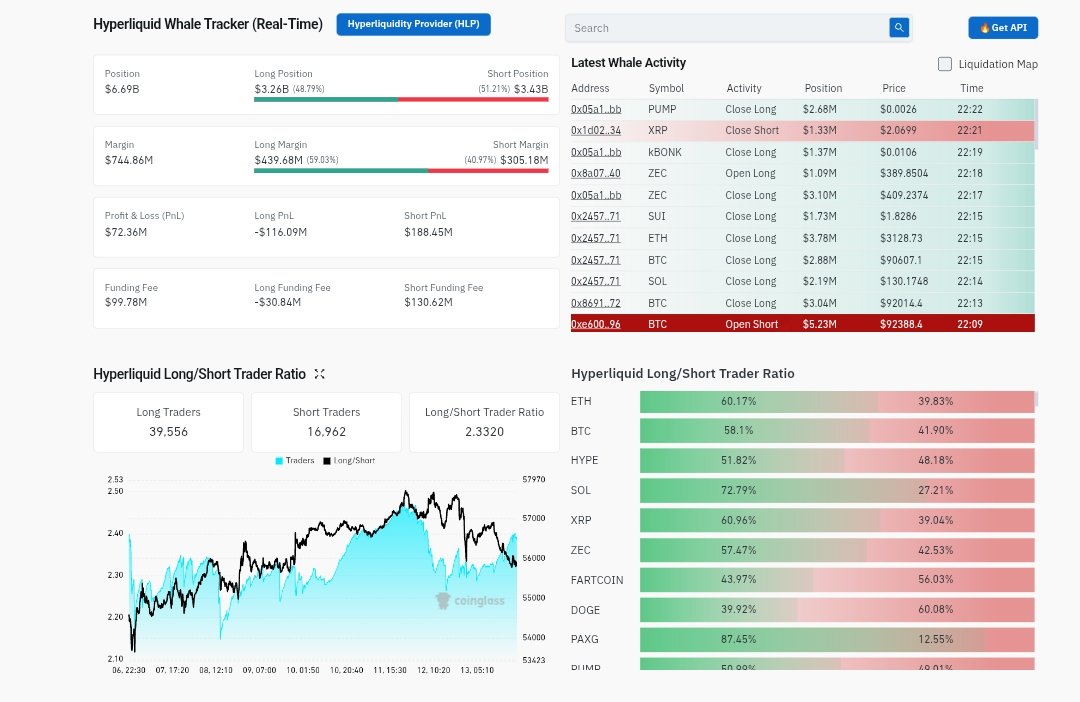Select the PAXG long/short ratio bar

[x=836, y=639]
